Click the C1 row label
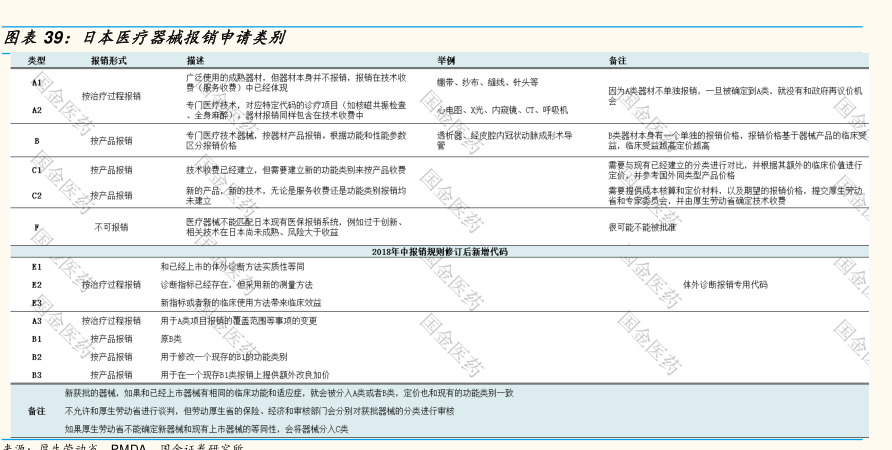This screenshot has height=450, width=892. (x=36, y=169)
